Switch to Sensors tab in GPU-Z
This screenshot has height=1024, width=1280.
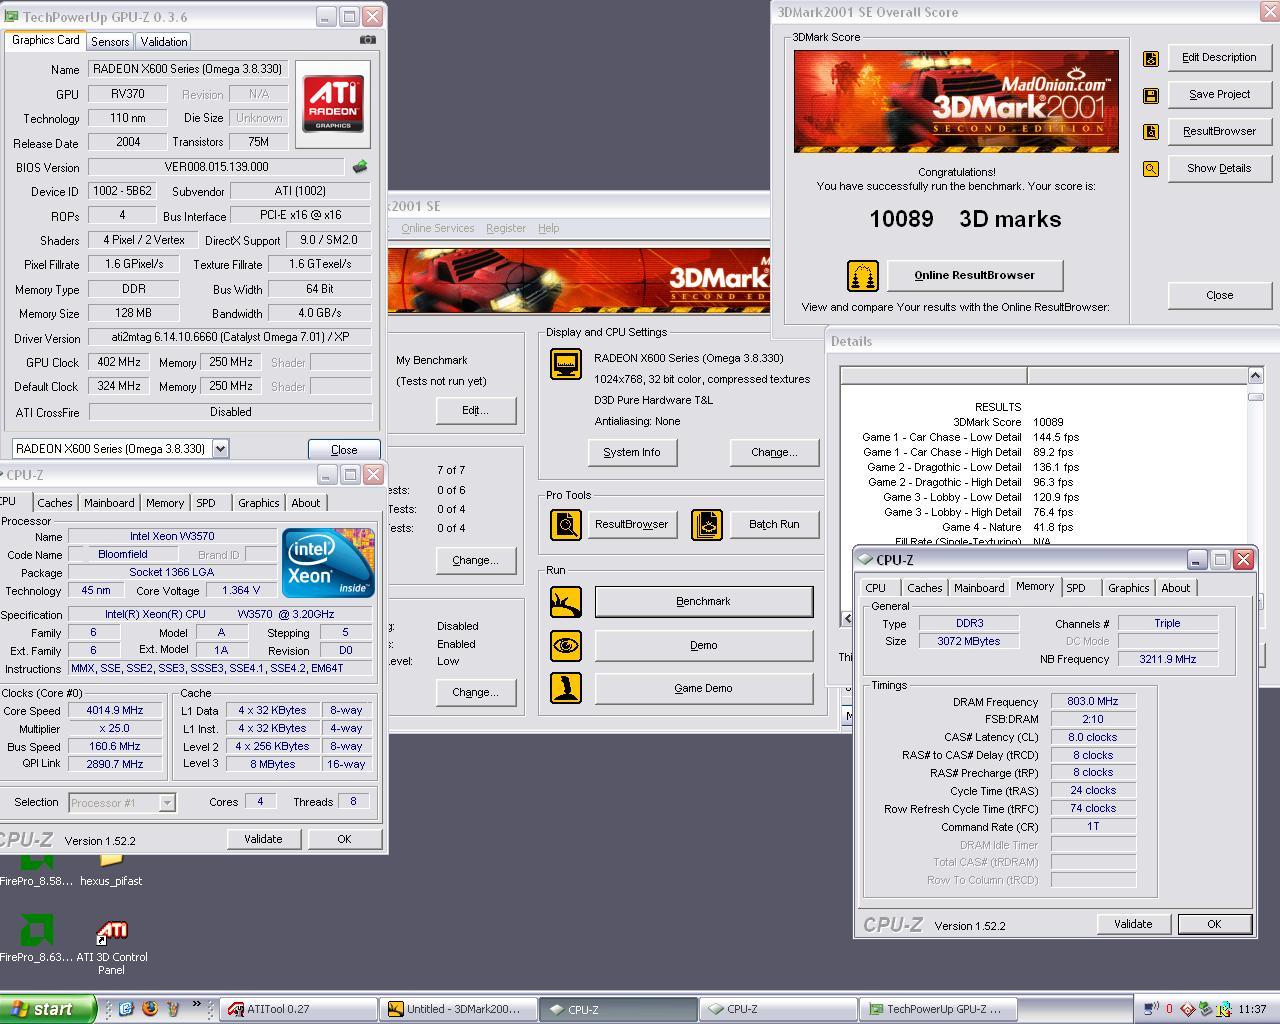[110, 41]
